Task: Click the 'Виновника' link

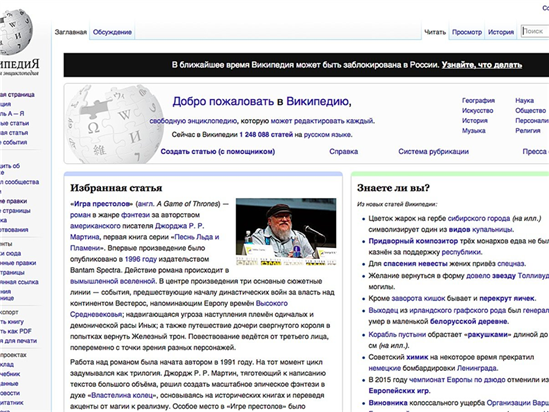Action: coord(388,403)
